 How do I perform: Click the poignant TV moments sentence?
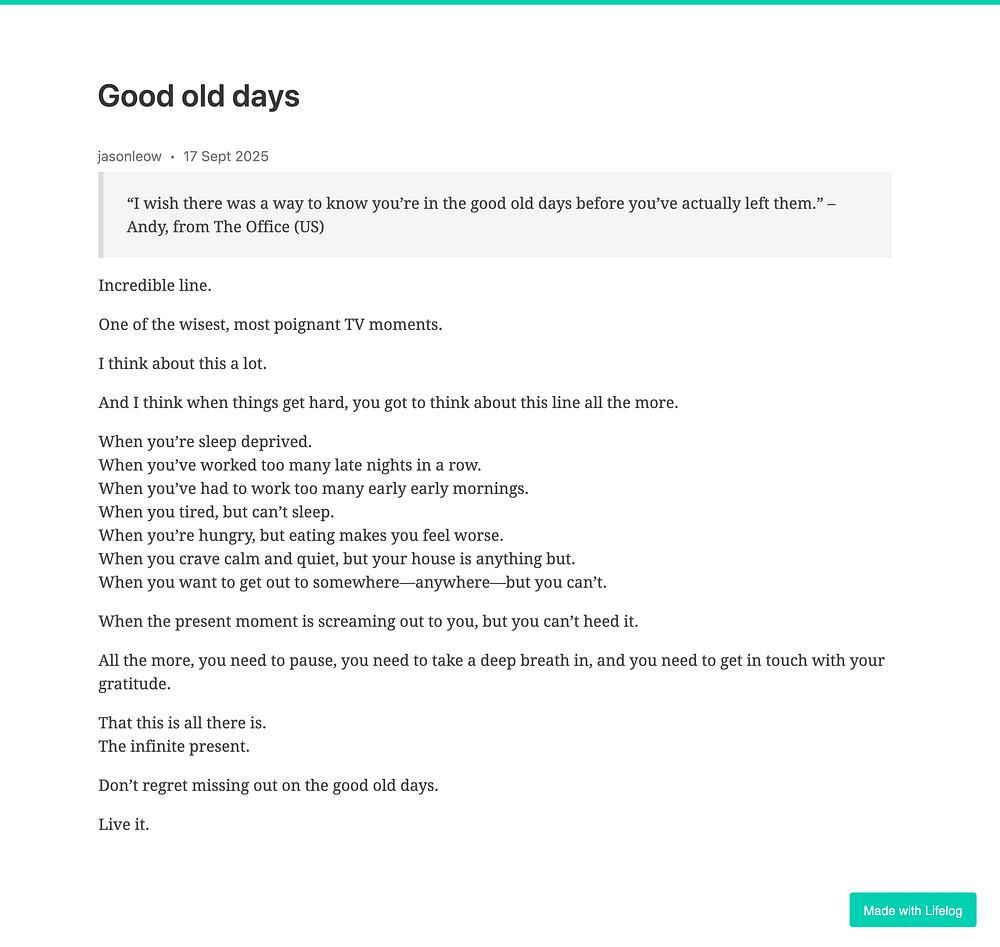click(x=270, y=325)
